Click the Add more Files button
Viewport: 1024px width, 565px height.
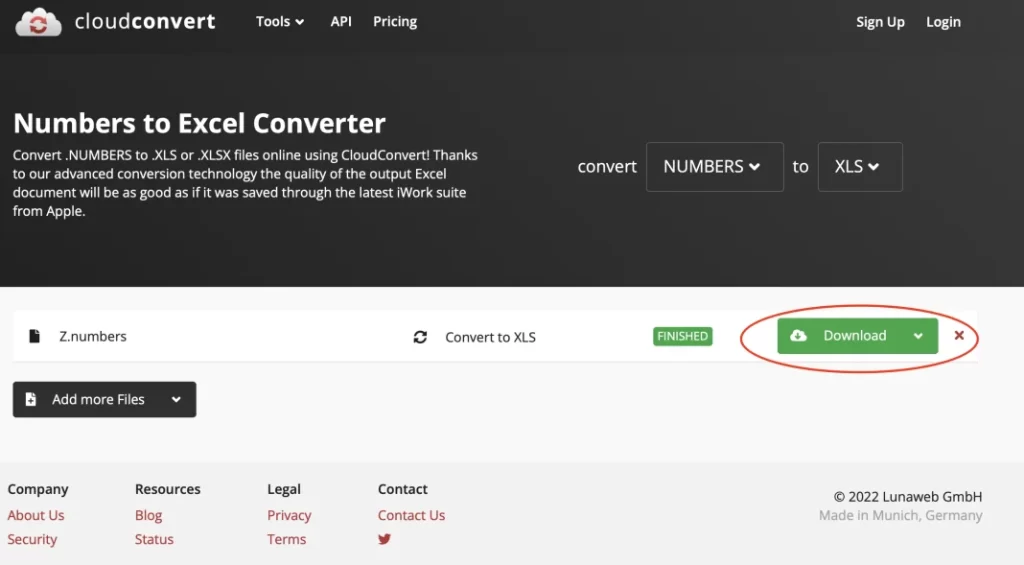tap(104, 400)
